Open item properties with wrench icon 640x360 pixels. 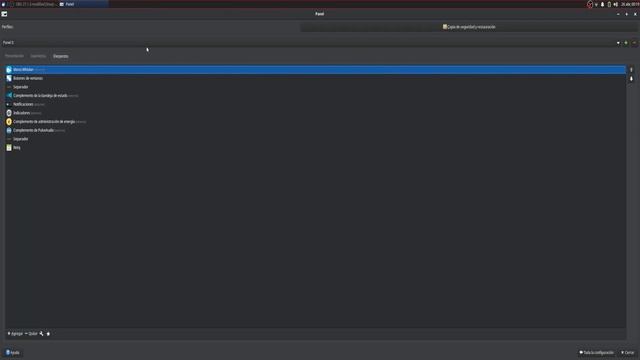pos(41,334)
